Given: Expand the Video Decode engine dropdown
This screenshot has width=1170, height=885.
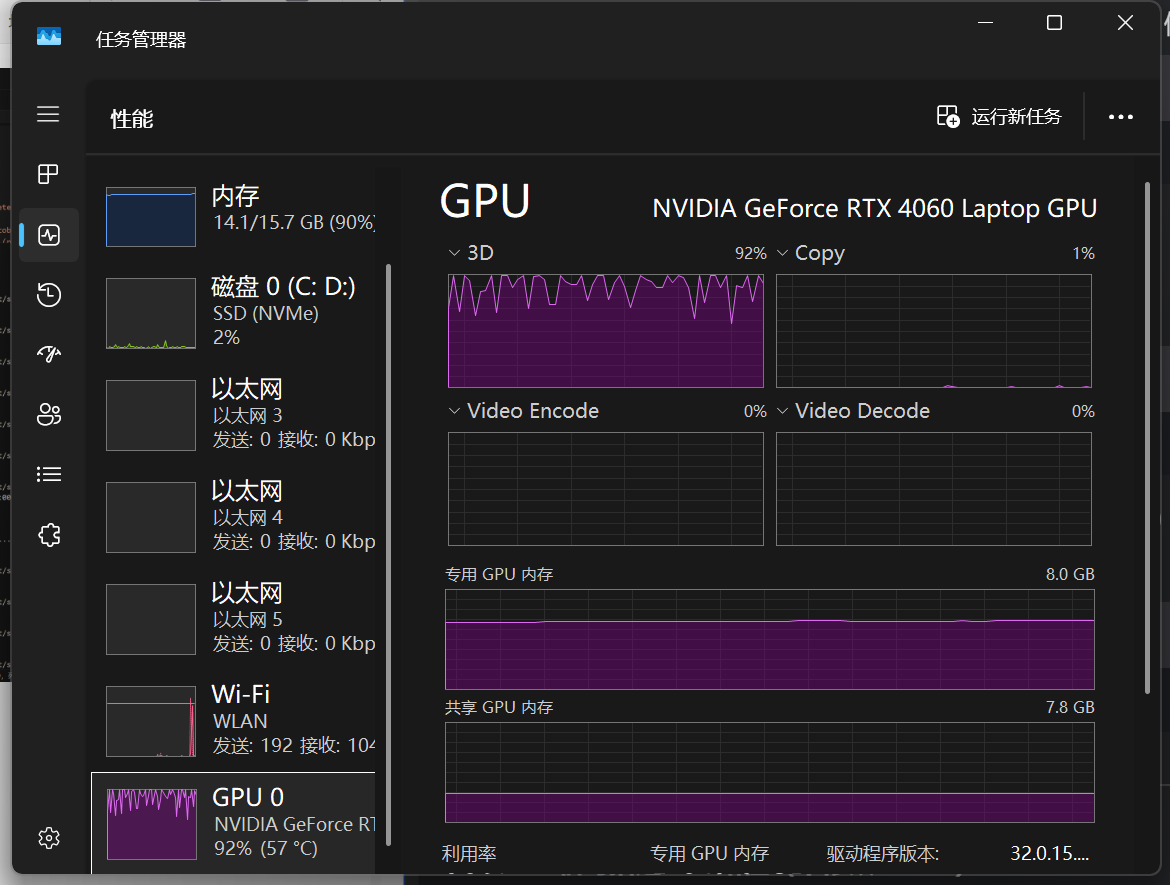Looking at the screenshot, I should coord(782,411).
